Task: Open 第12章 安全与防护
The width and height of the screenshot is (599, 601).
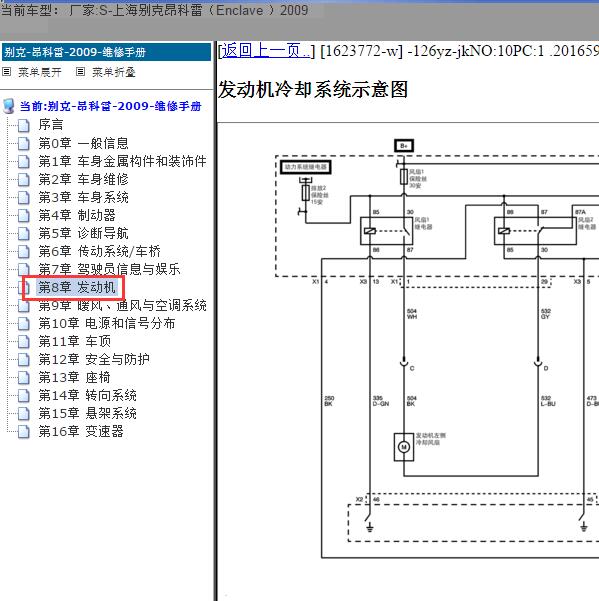Action: (94, 359)
